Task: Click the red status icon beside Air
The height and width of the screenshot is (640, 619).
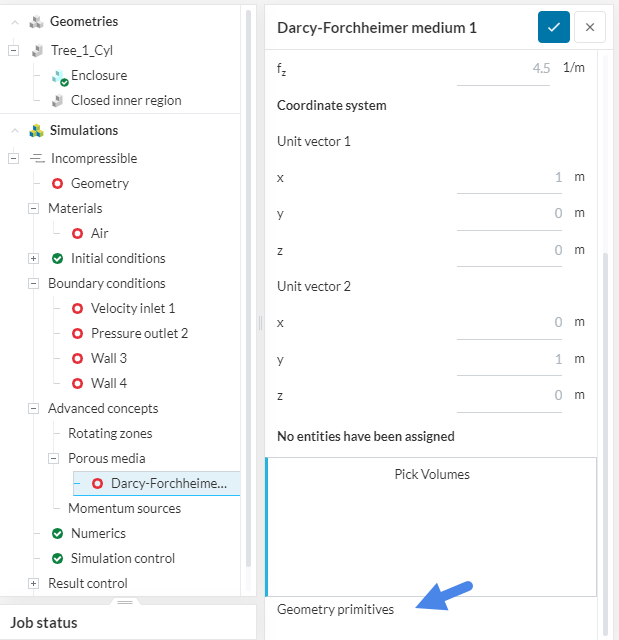Action: point(78,234)
